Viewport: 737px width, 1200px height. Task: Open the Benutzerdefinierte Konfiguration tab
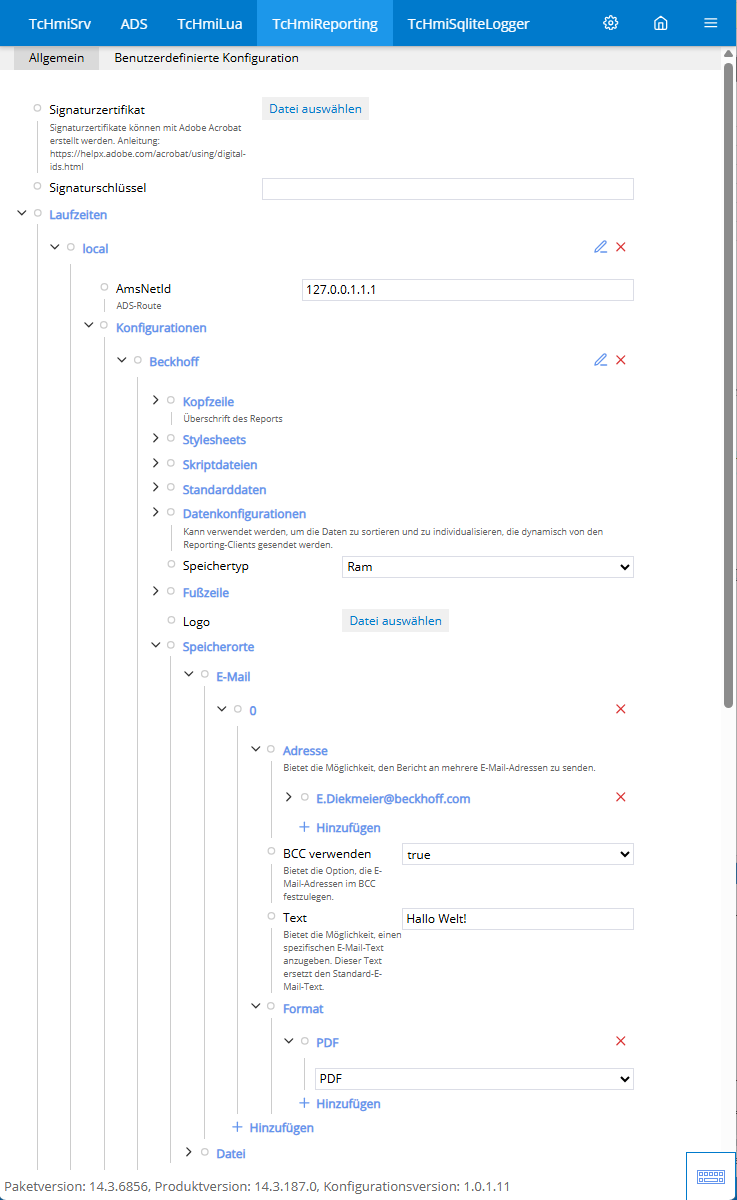point(206,58)
